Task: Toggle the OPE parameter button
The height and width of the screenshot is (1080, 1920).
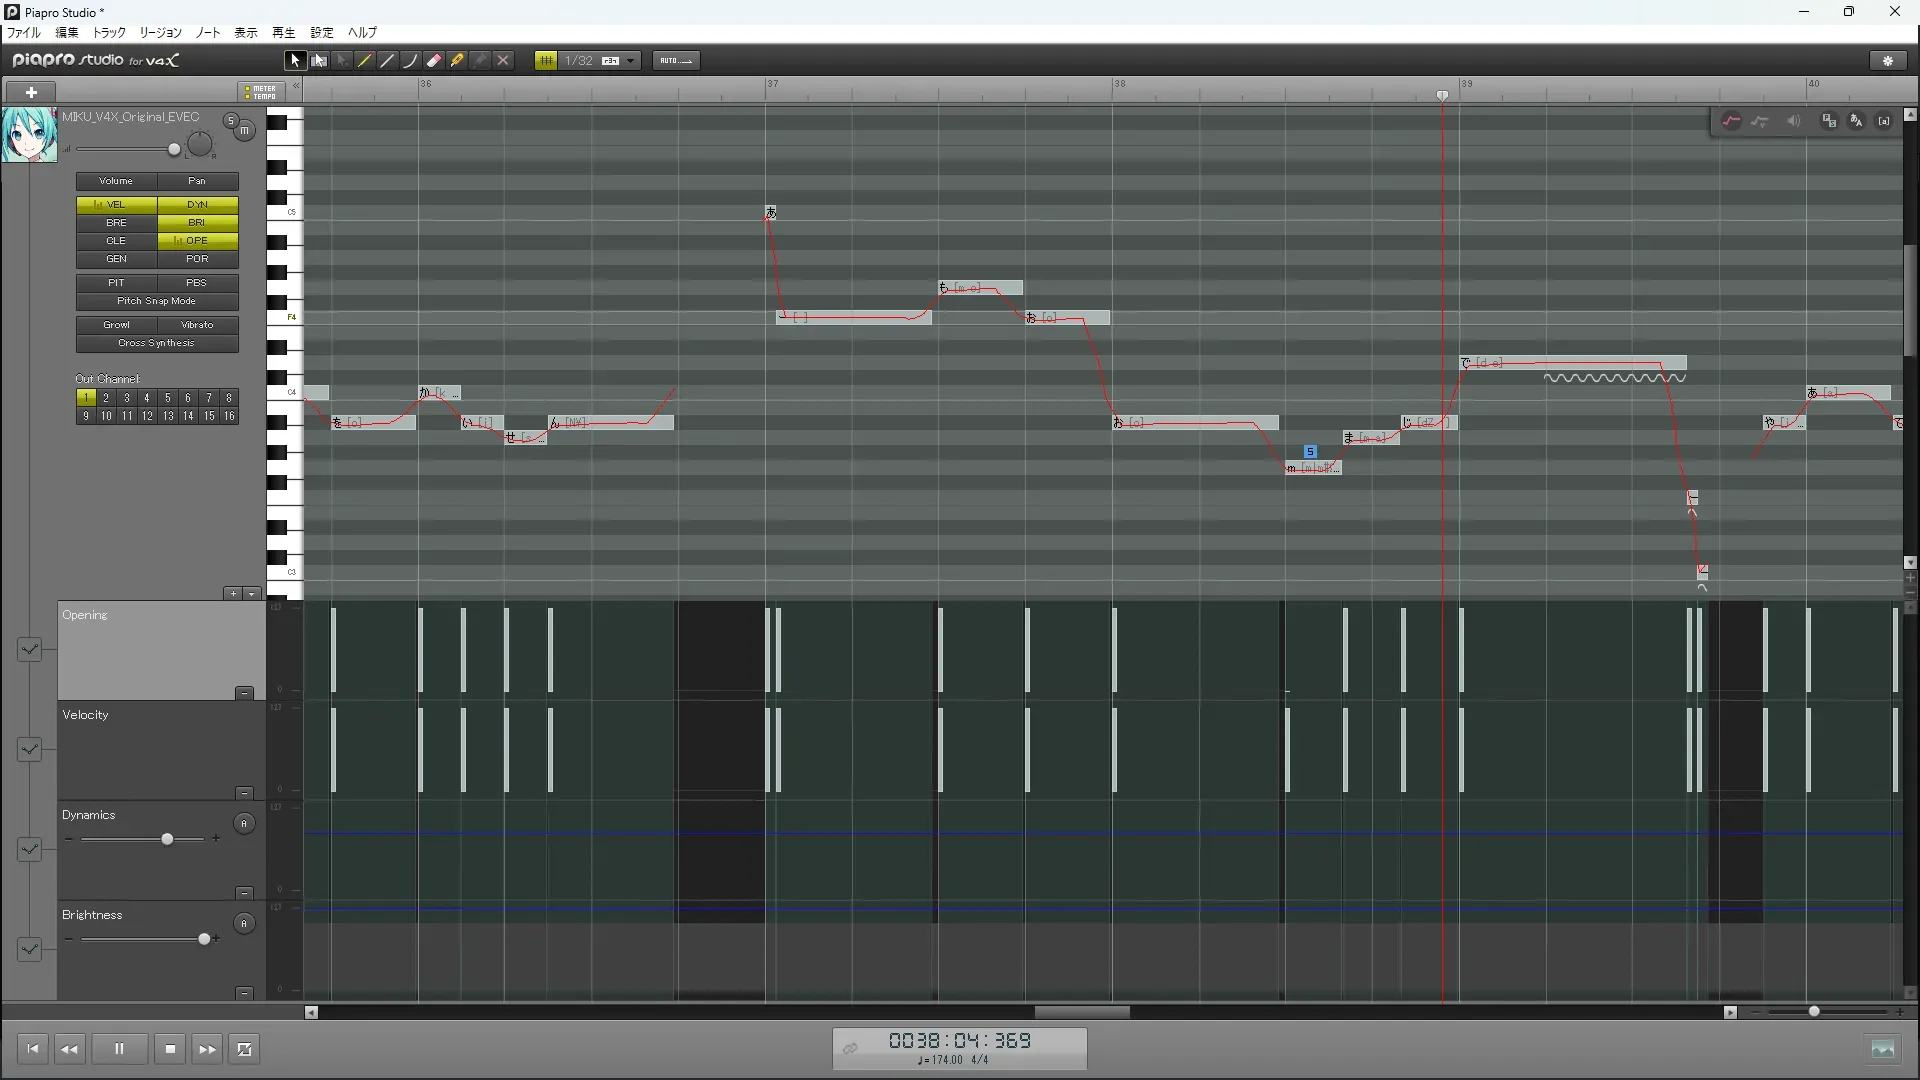Action: point(197,241)
